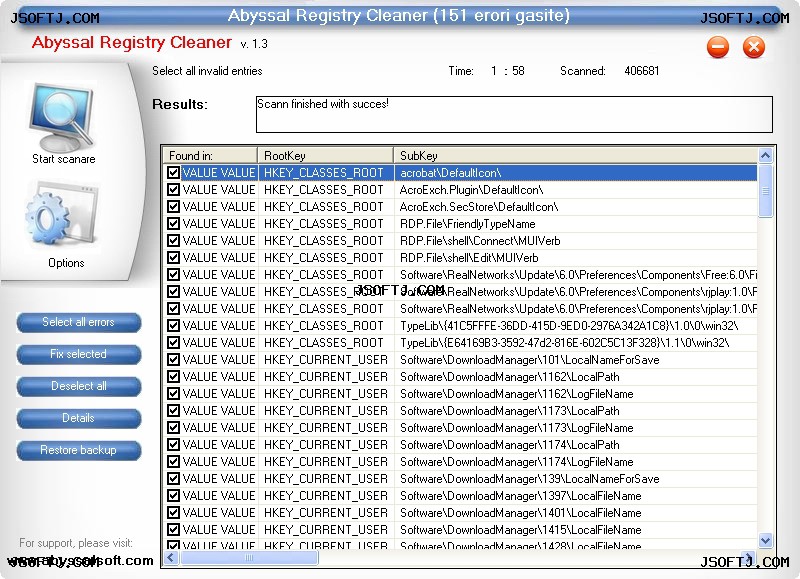Toggle checkbox for RDP.File\shell\Connect\MUIVerb row
800x579 pixels.
173,240
